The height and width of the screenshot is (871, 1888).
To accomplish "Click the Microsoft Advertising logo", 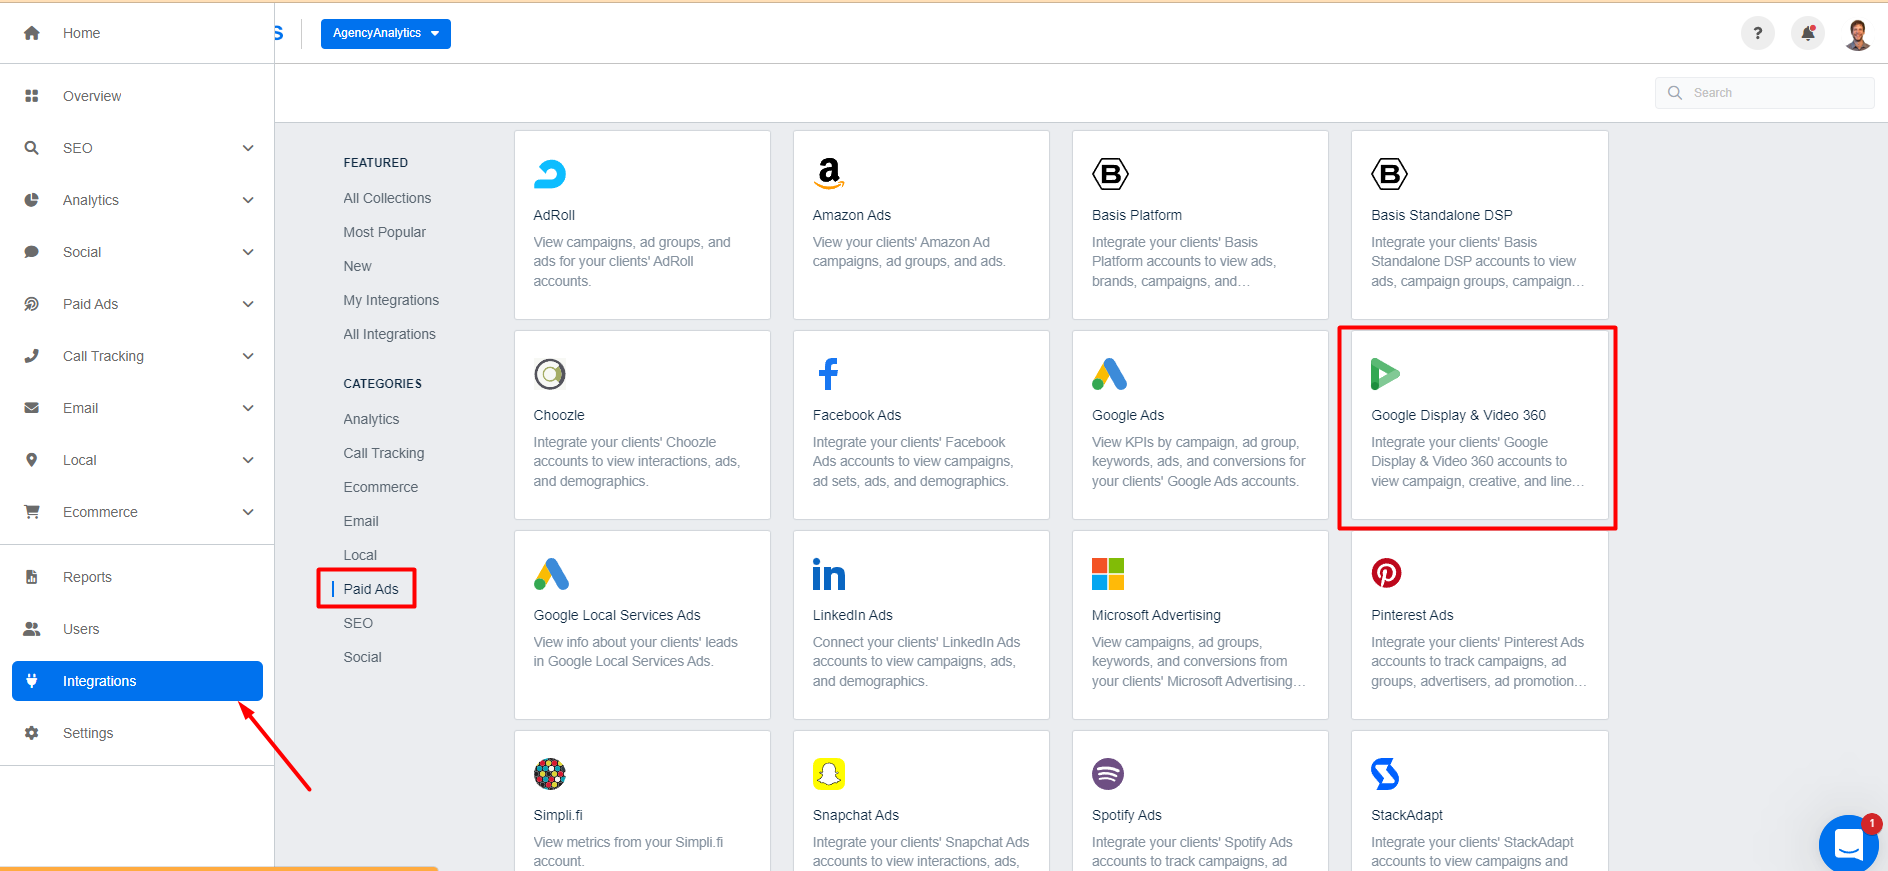I will coord(1108,574).
